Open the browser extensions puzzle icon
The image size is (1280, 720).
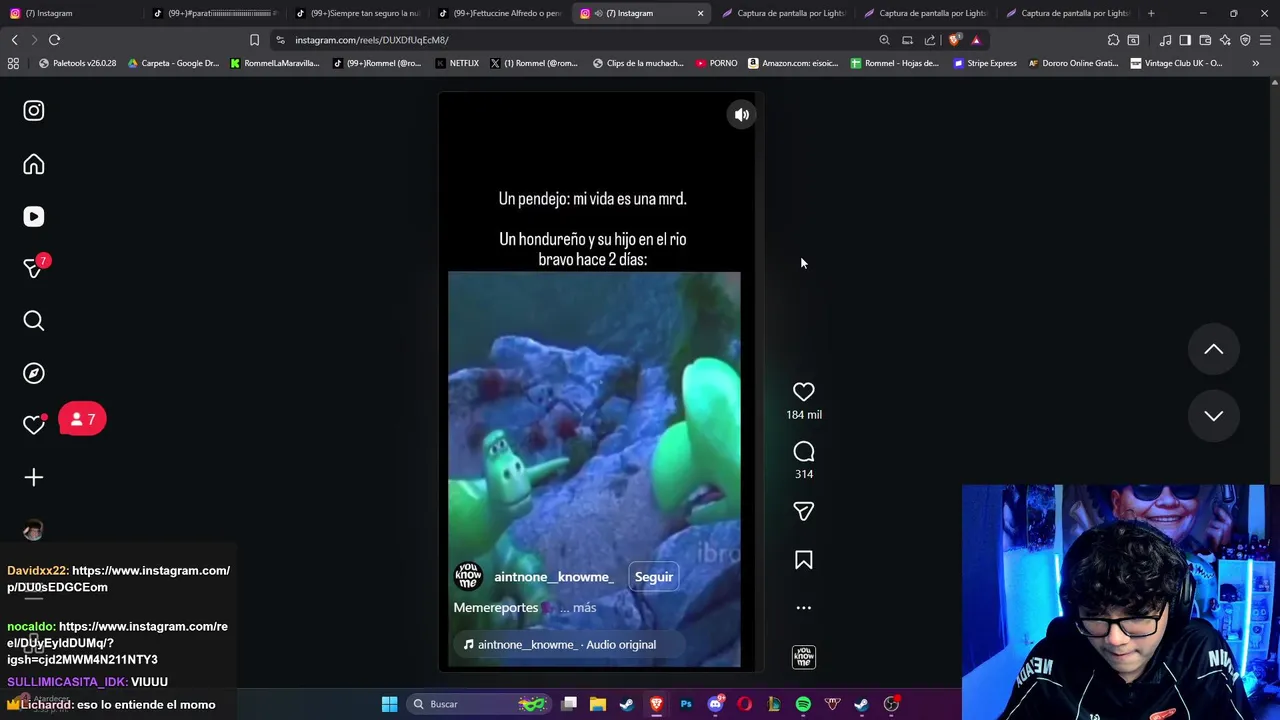[1113, 40]
